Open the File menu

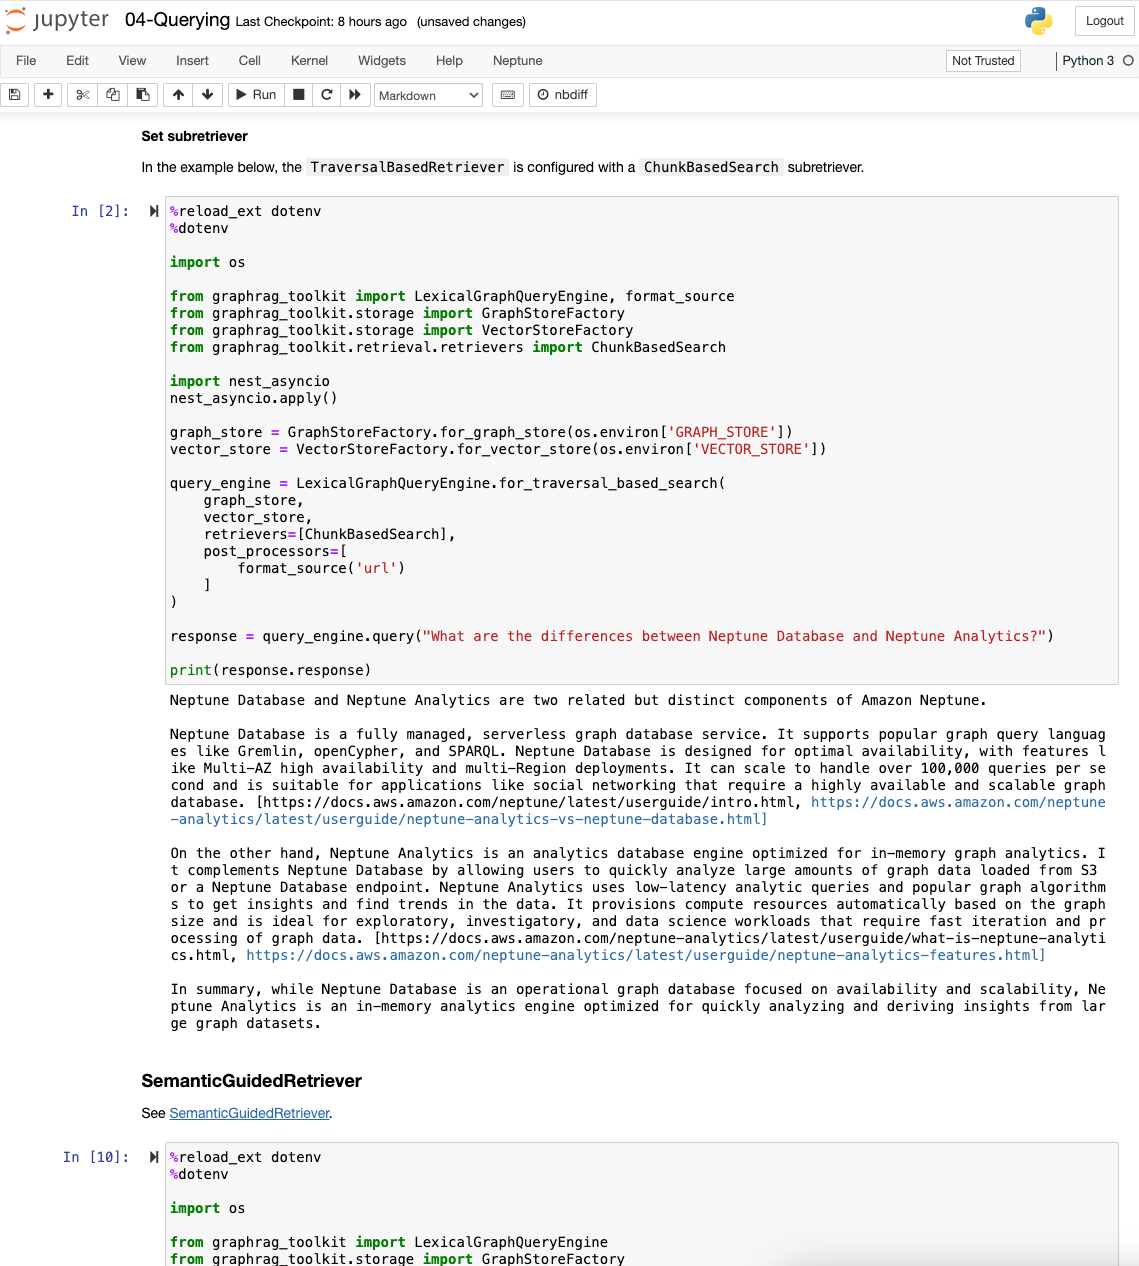coord(26,61)
